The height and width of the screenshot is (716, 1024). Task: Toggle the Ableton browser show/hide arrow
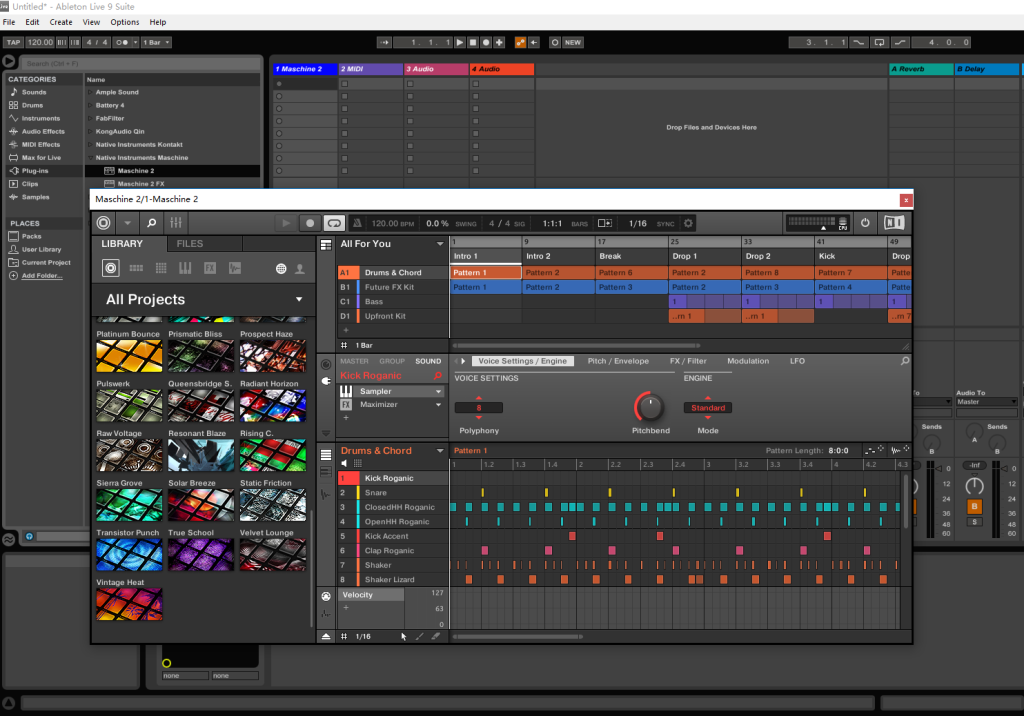(x=8, y=61)
